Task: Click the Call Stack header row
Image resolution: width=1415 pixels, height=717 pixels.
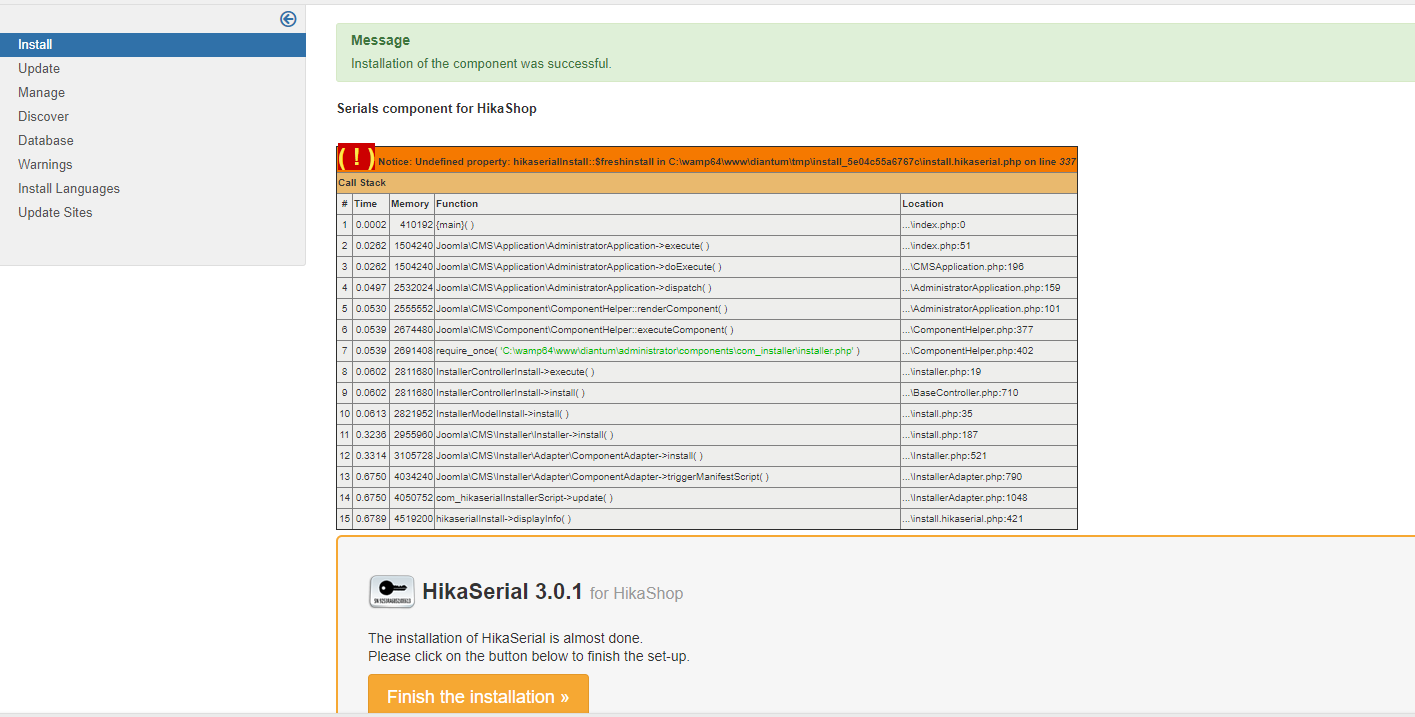Action: [707, 183]
